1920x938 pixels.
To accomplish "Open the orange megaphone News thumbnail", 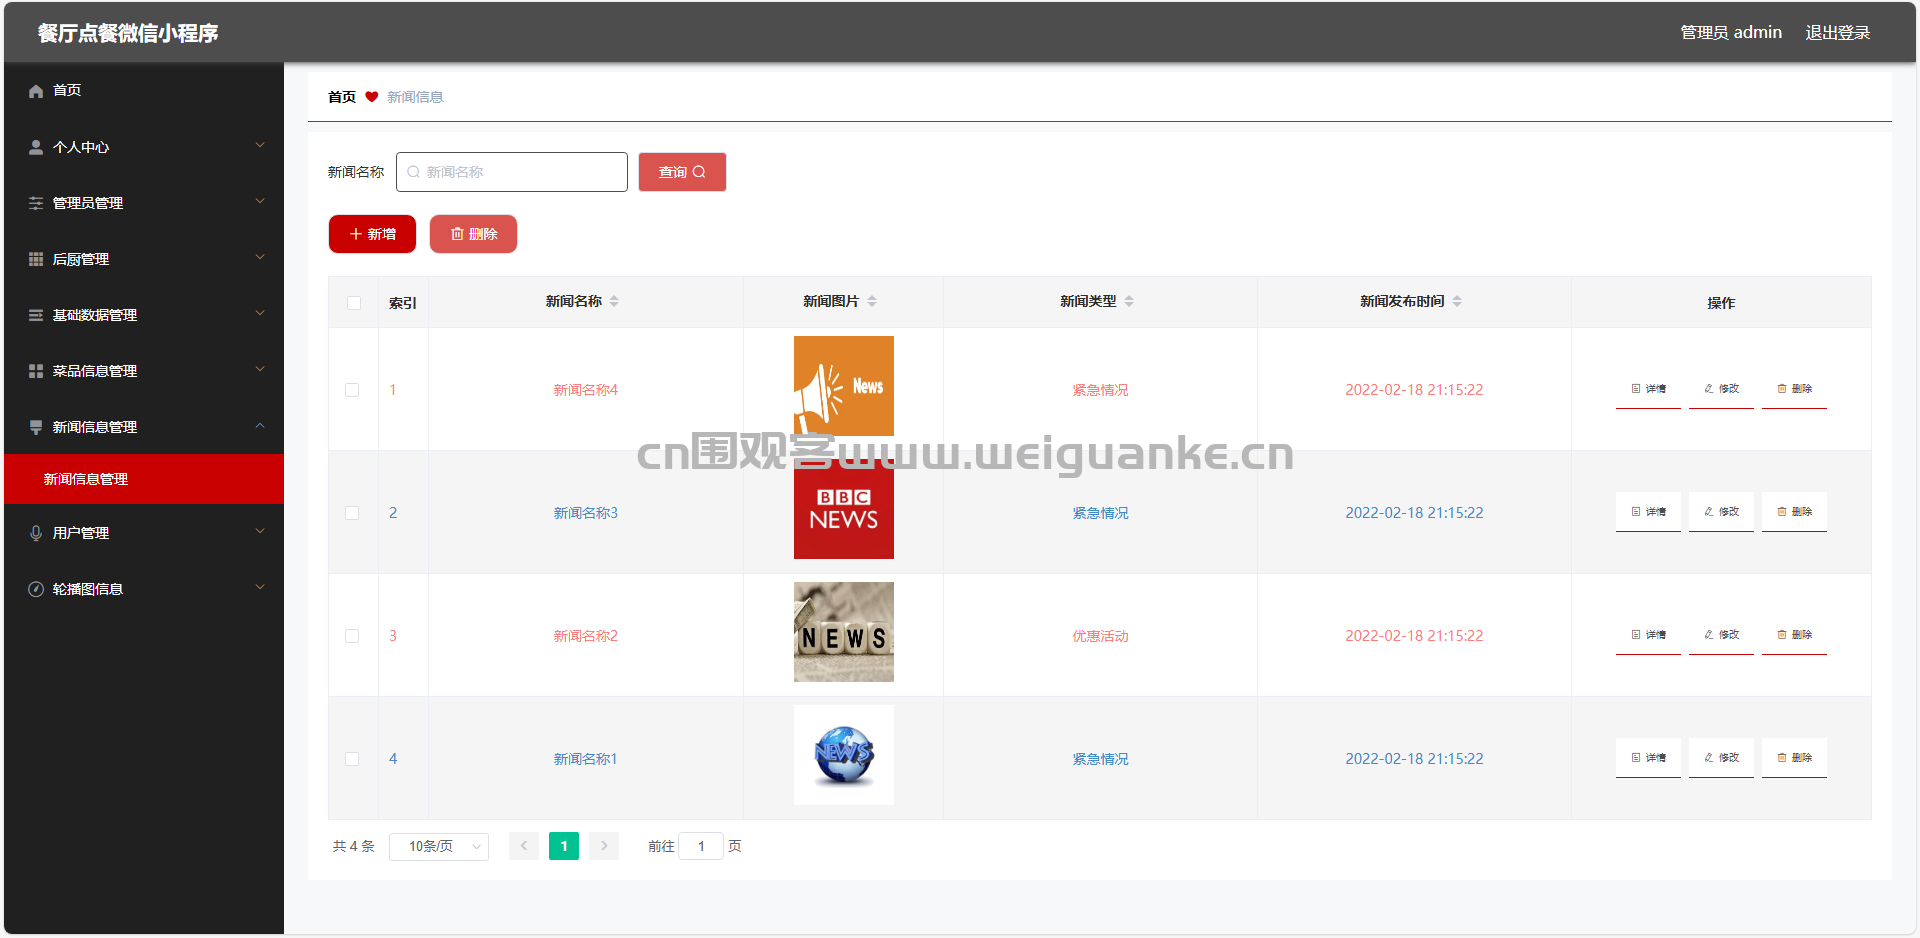I will click(844, 386).
